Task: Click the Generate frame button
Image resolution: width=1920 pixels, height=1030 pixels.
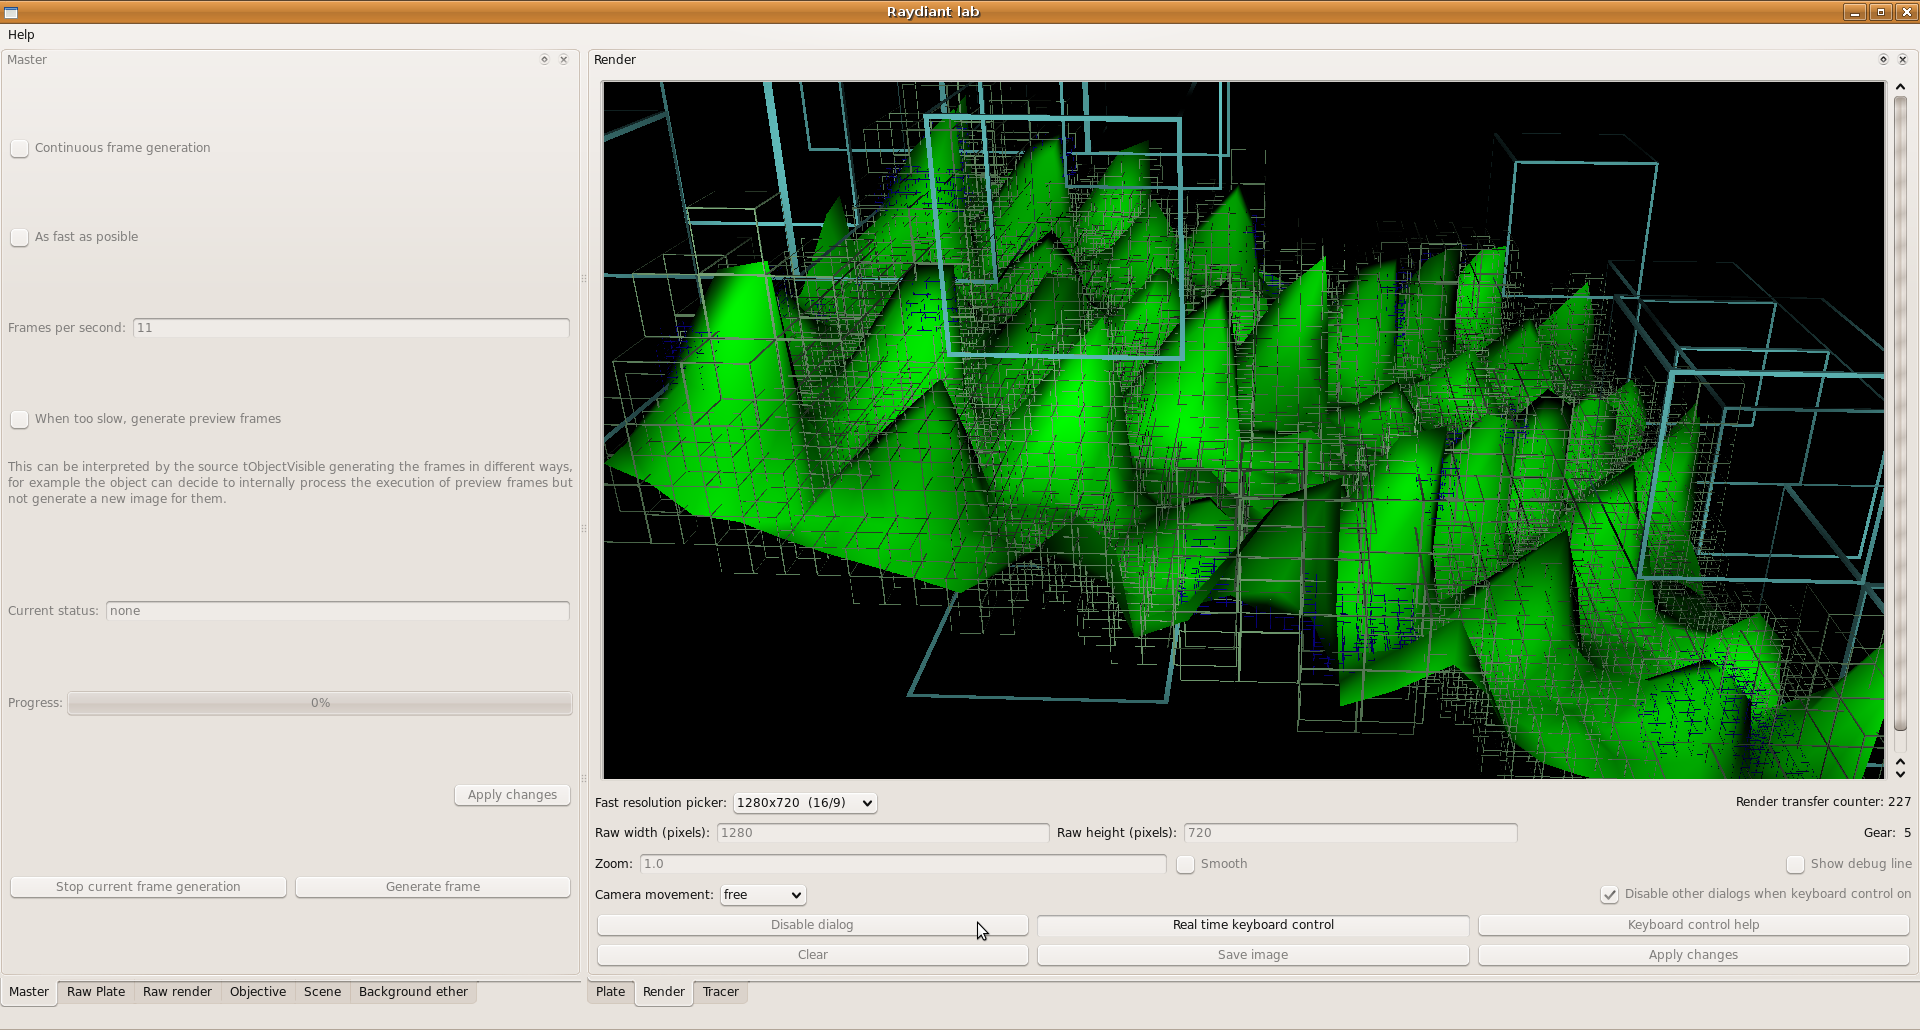Action: (433, 887)
